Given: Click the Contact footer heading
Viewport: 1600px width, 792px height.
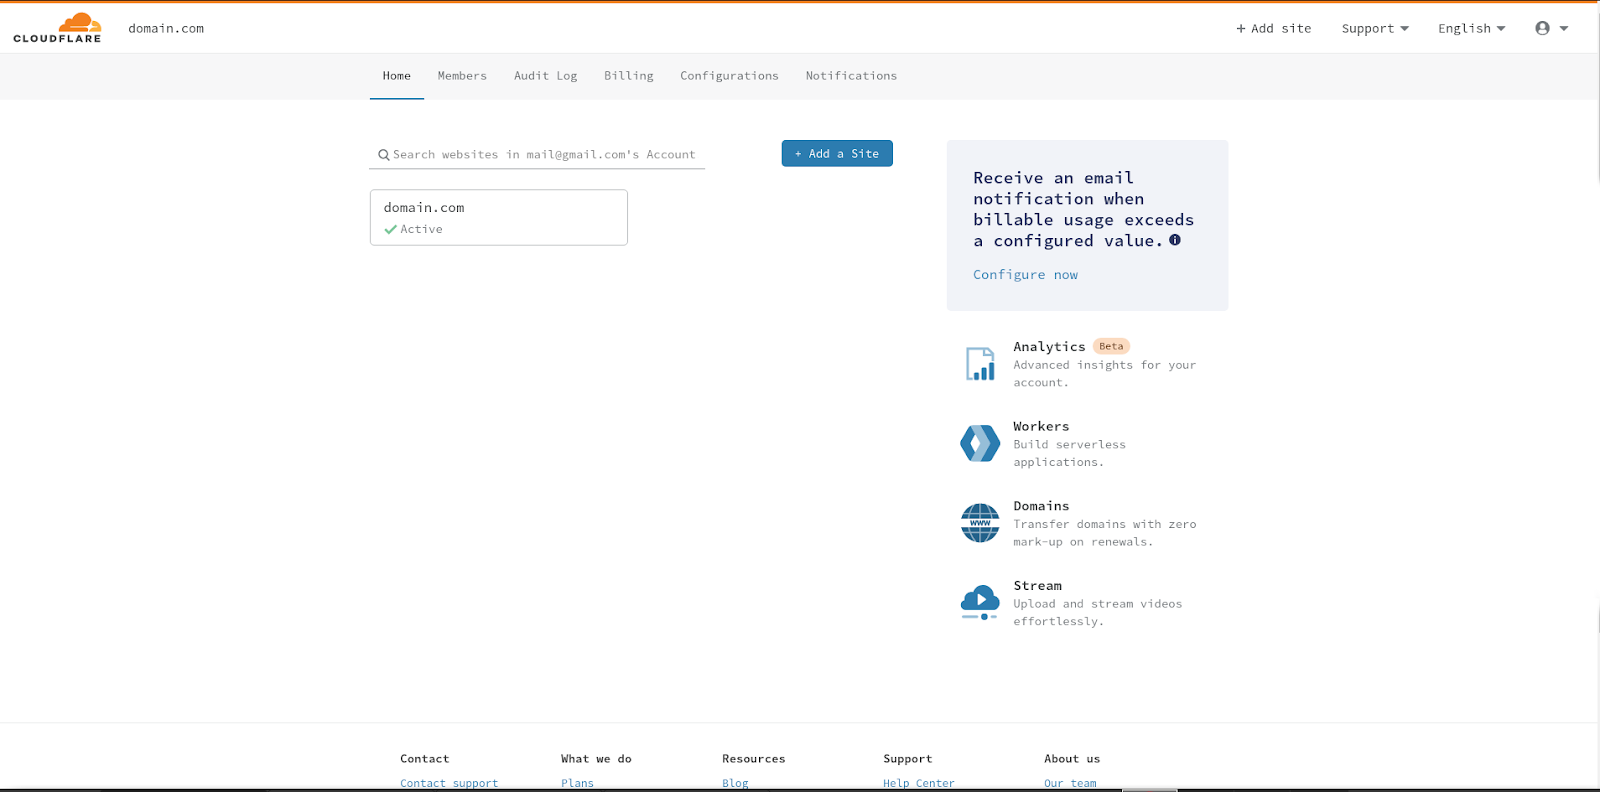Looking at the screenshot, I should click(425, 759).
